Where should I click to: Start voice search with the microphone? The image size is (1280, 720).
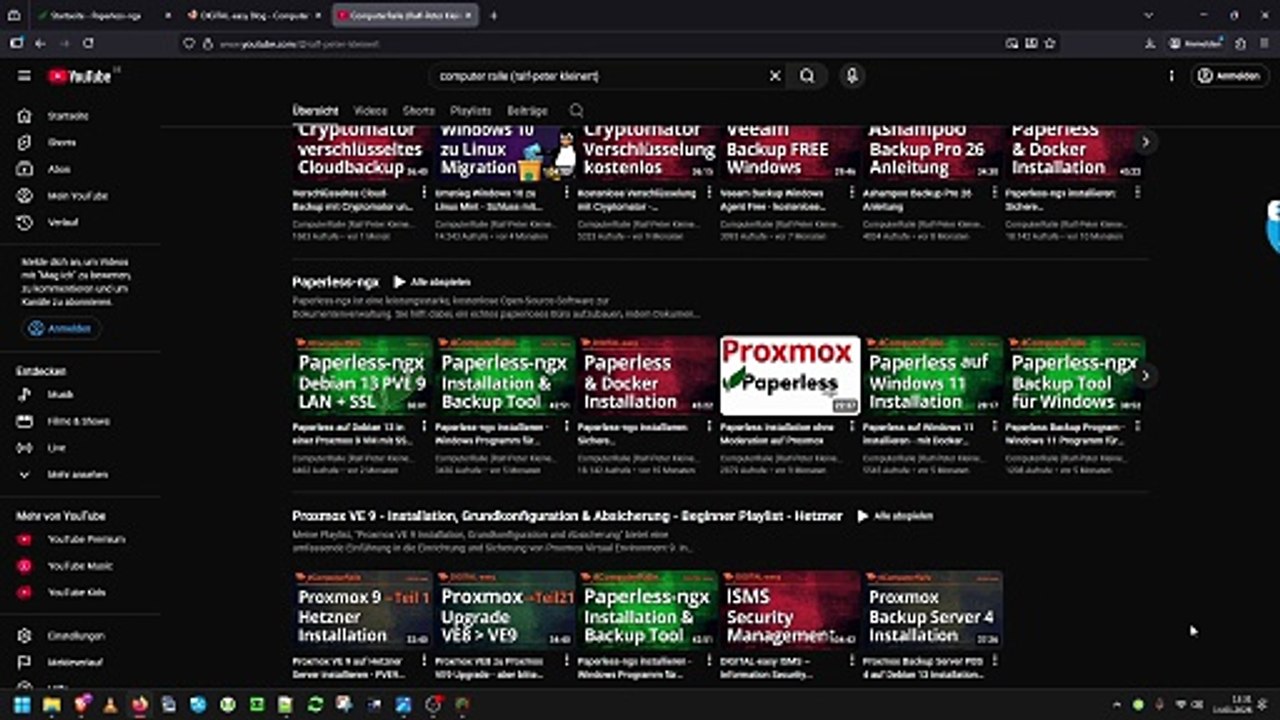tap(852, 76)
